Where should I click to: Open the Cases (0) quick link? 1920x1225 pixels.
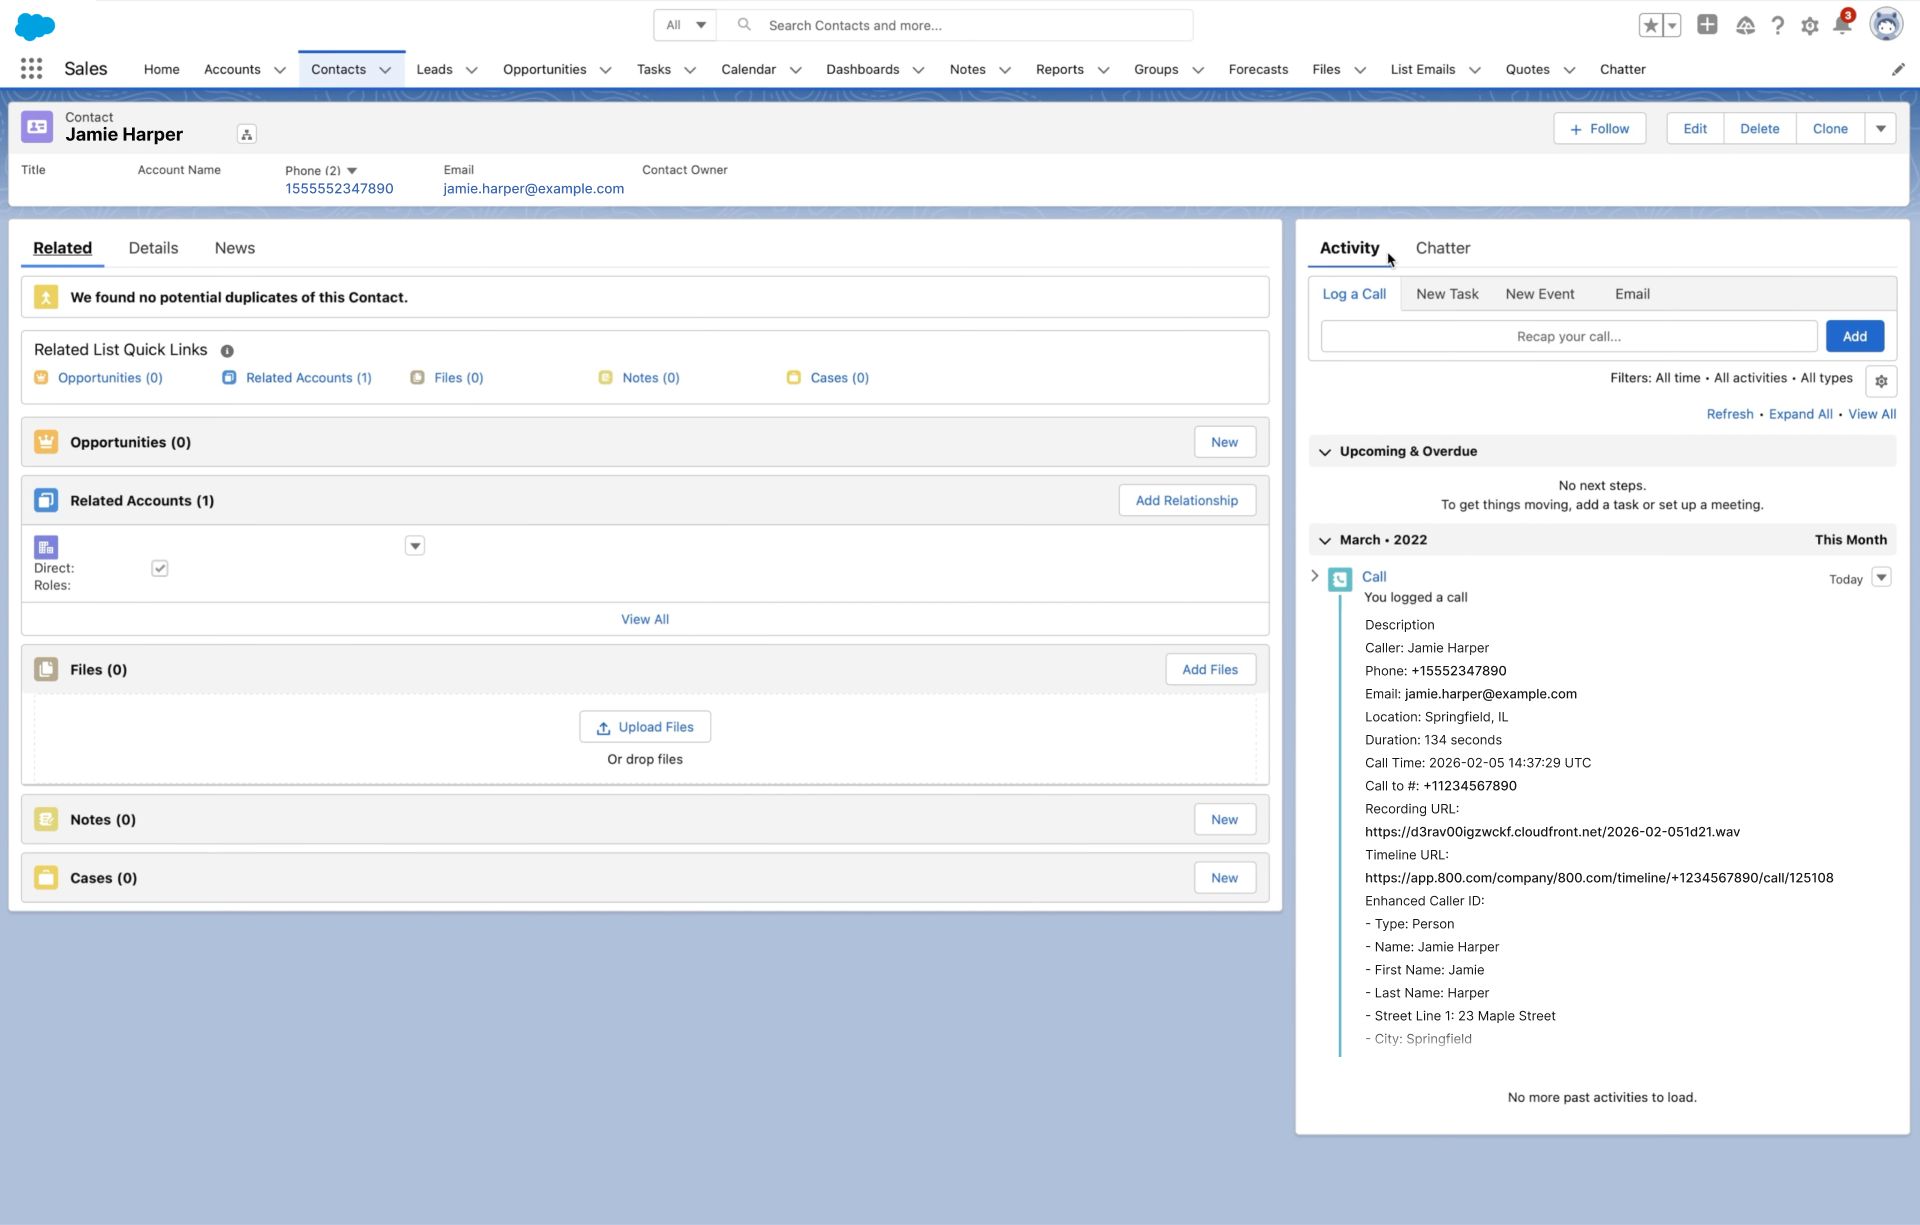pyautogui.click(x=840, y=378)
